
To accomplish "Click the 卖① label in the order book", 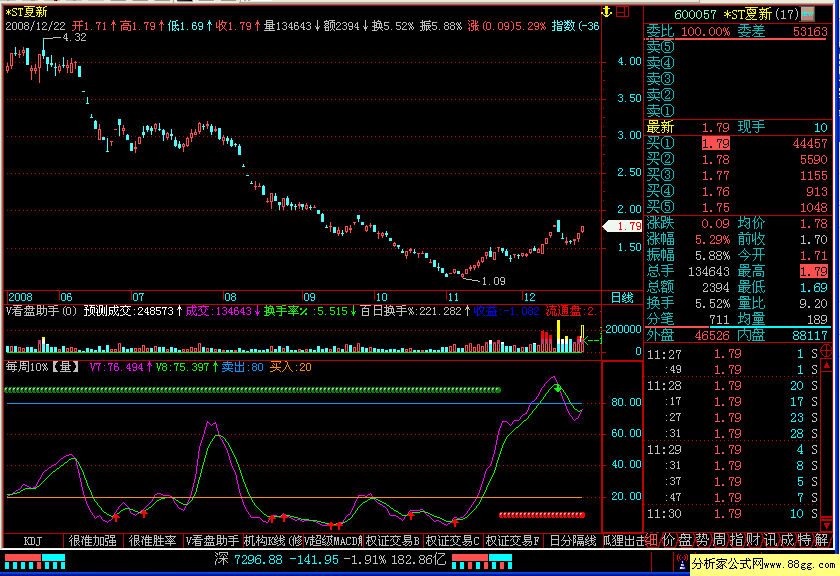I will (x=660, y=111).
